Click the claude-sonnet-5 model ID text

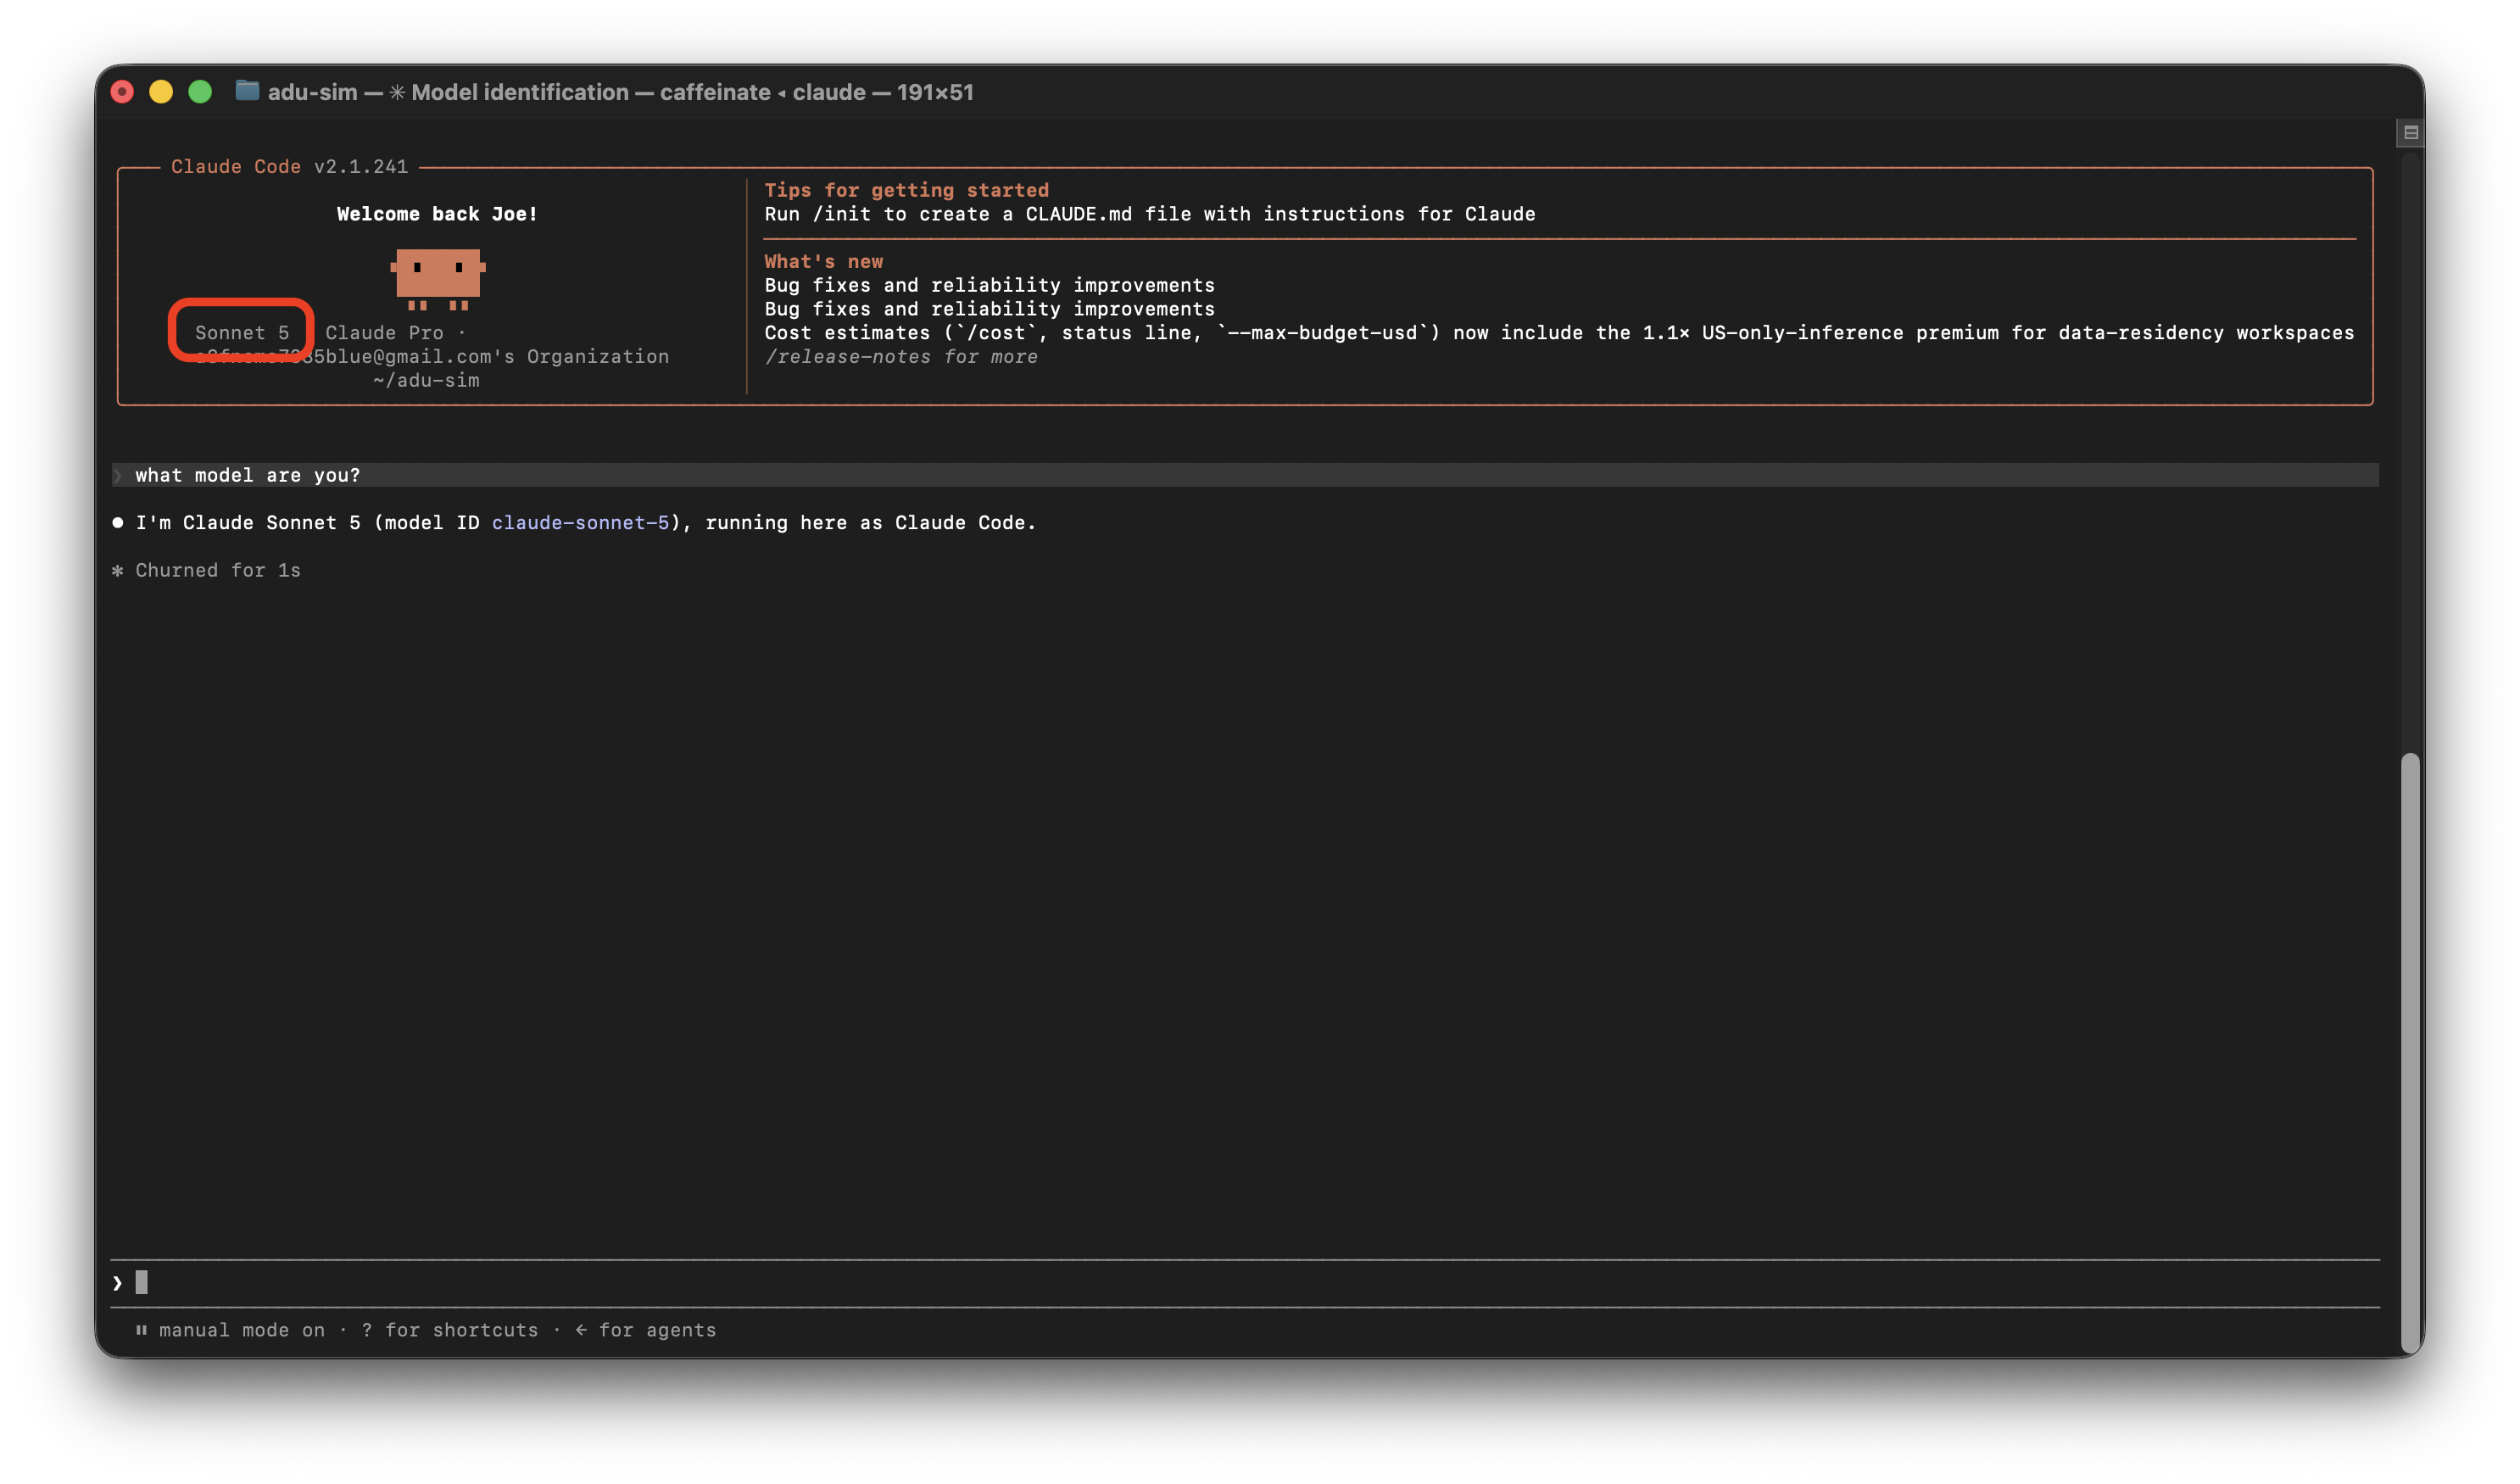coord(580,522)
